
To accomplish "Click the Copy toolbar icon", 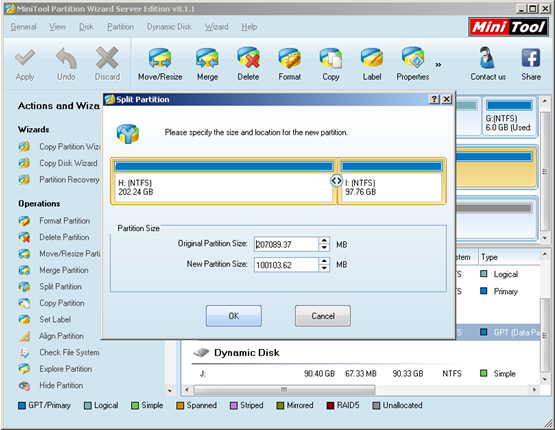I will pos(331,58).
